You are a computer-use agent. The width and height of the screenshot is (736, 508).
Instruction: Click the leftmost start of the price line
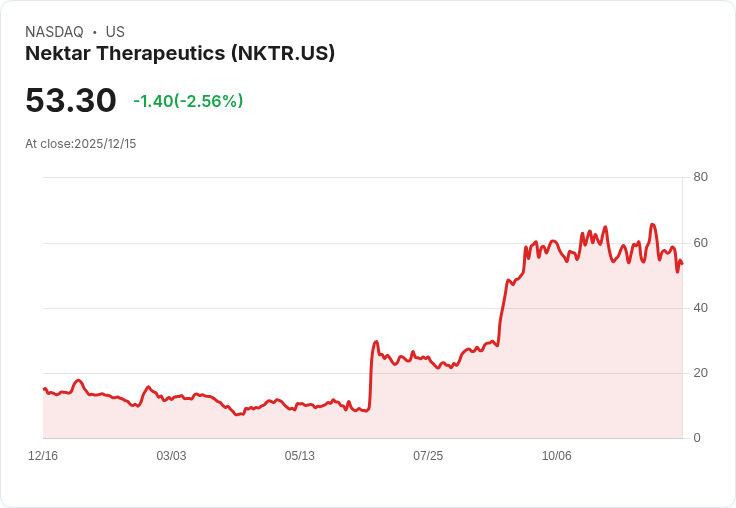pyautogui.click(x=44, y=389)
